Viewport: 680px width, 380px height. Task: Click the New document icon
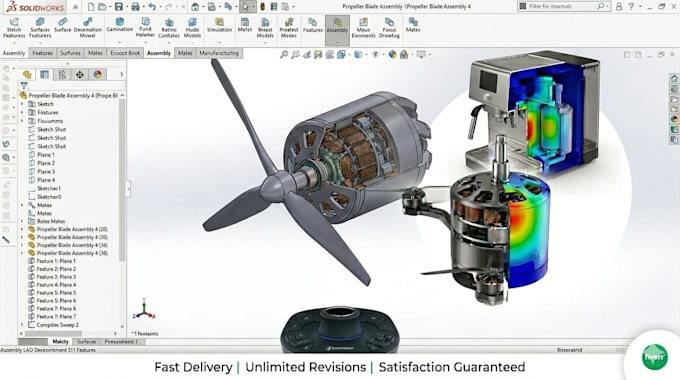[x=91, y=7]
